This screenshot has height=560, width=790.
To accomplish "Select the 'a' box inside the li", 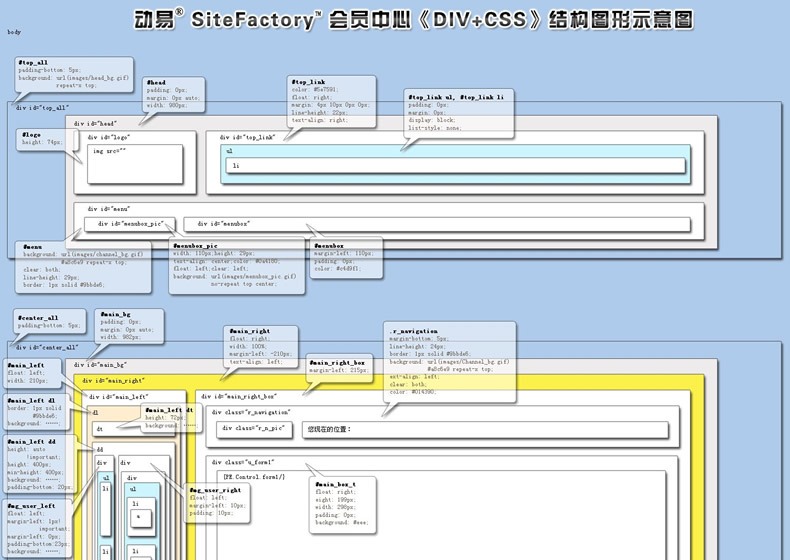I will 141,518.
